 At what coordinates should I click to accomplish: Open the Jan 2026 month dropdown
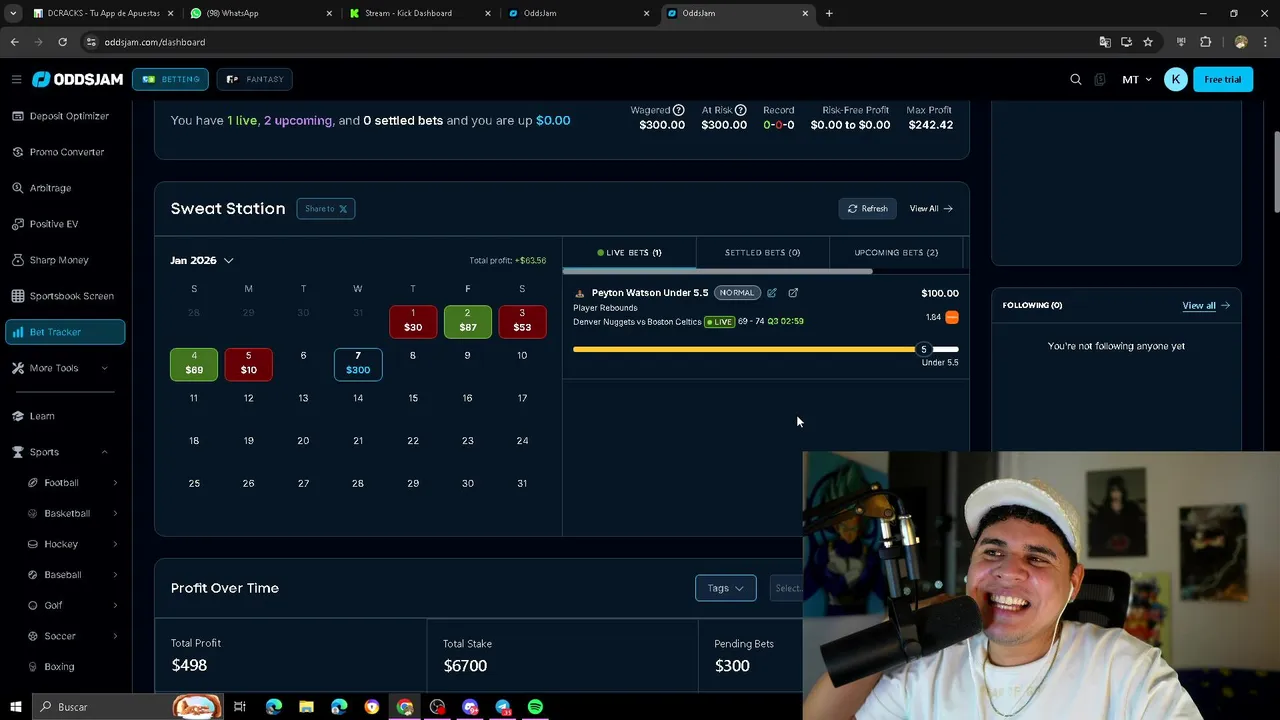point(202,260)
